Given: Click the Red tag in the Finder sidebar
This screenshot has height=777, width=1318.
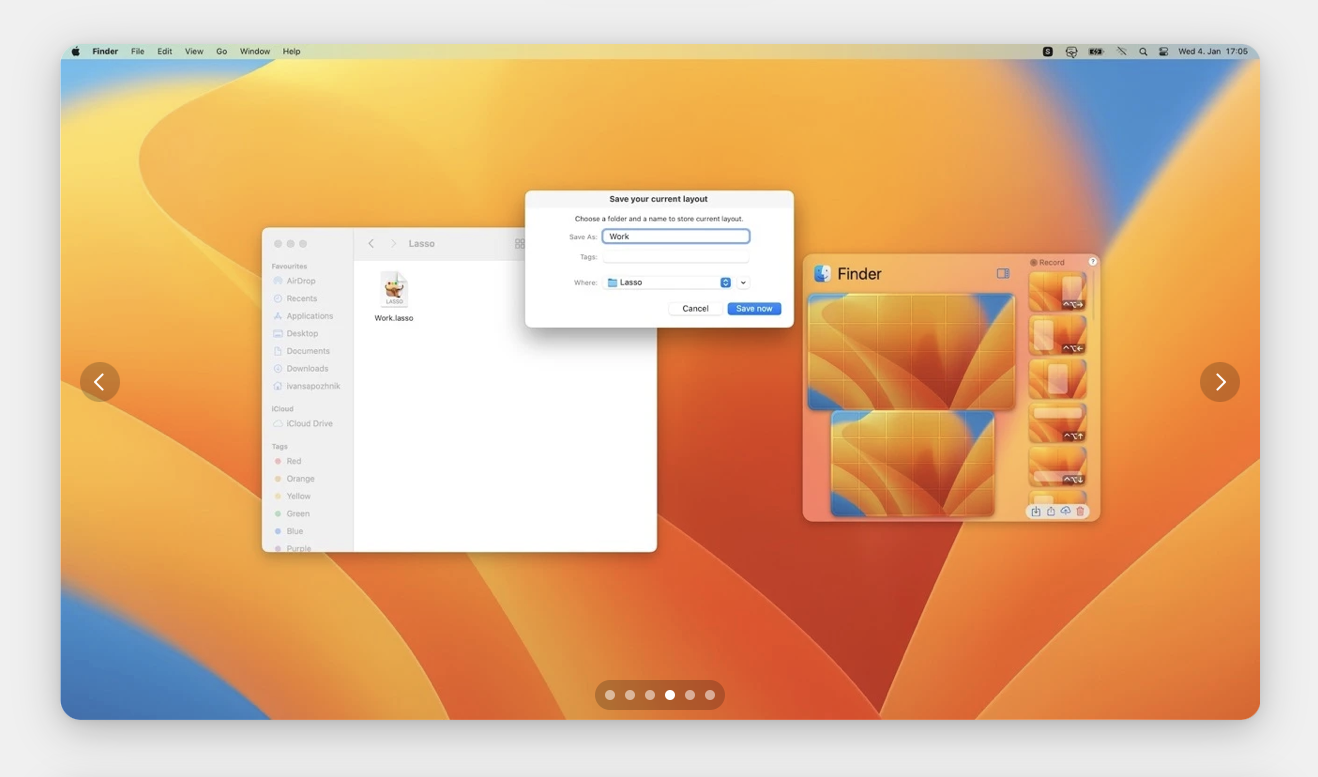Looking at the screenshot, I should coord(288,461).
